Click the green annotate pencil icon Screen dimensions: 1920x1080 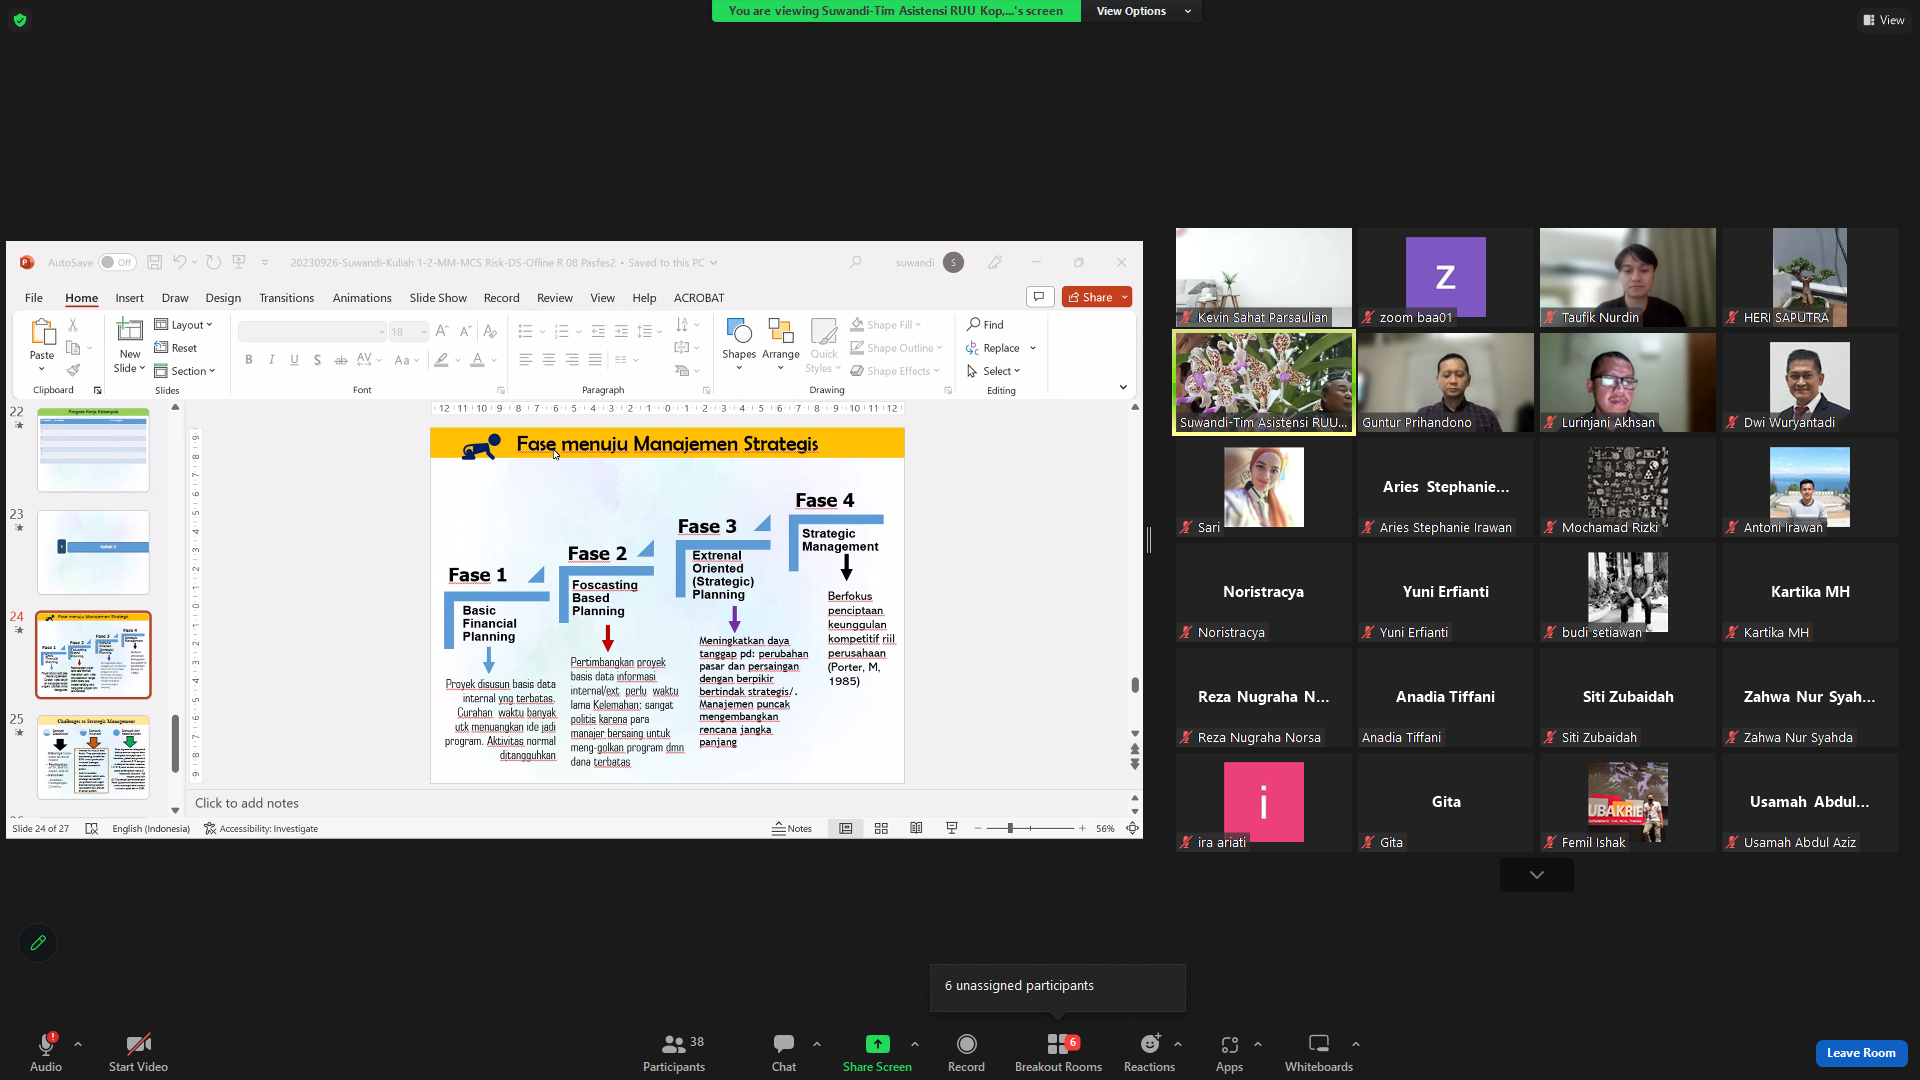coord(38,943)
